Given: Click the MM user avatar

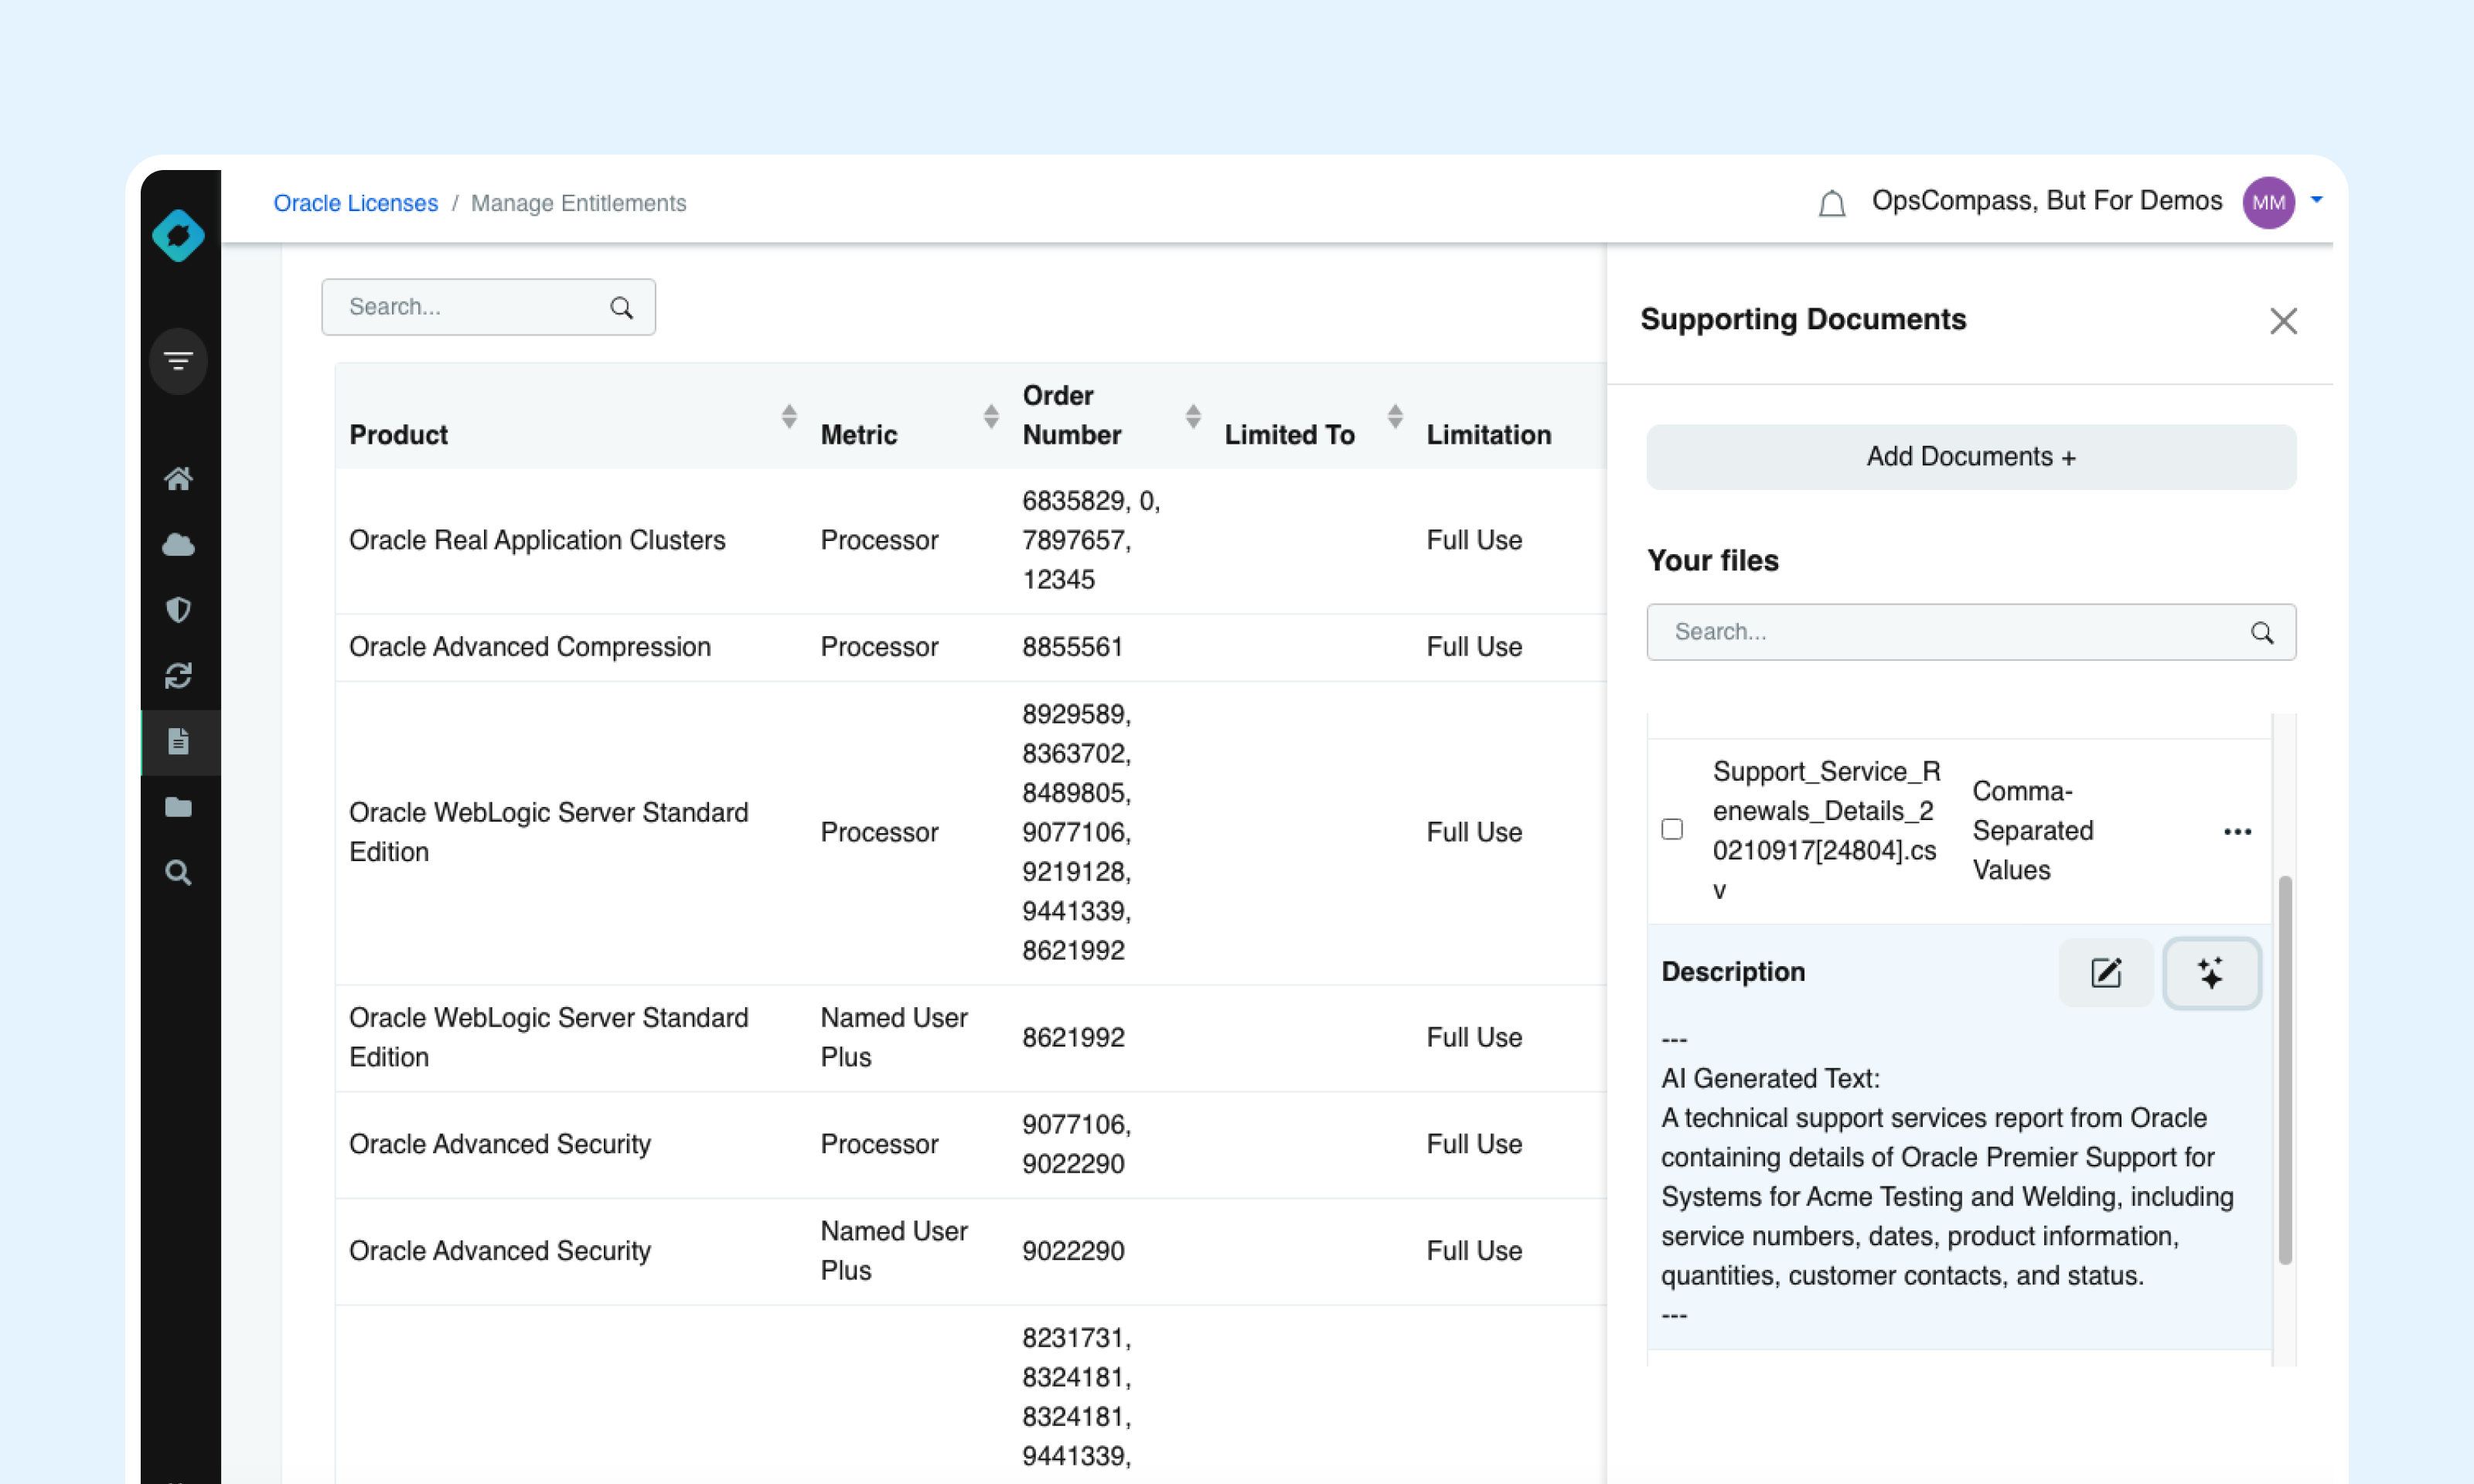Looking at the screenshot, I should click(2268, 203).
